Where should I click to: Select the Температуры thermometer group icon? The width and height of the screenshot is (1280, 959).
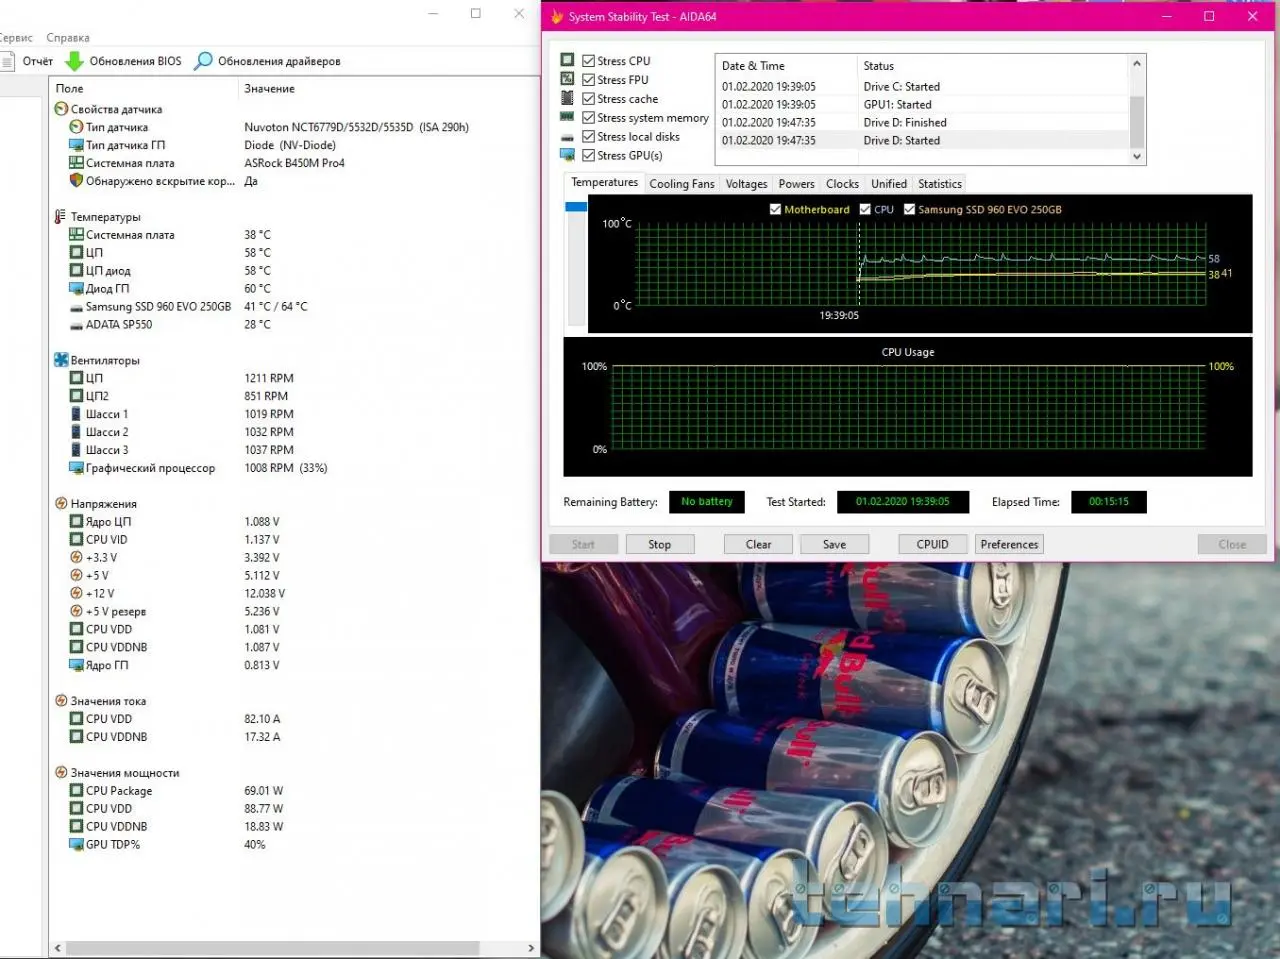point(61,217)
